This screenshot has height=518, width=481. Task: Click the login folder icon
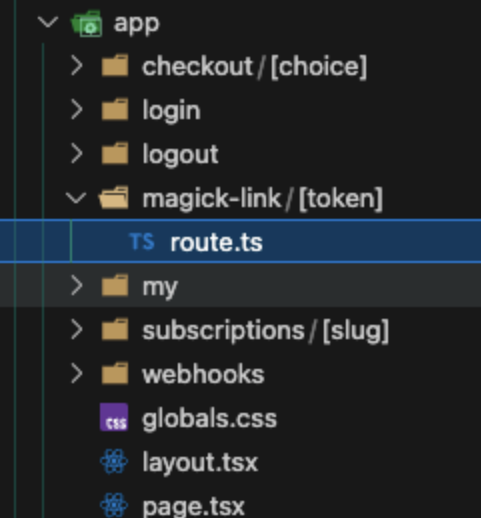pyautogui.click(x=115, y=109)
